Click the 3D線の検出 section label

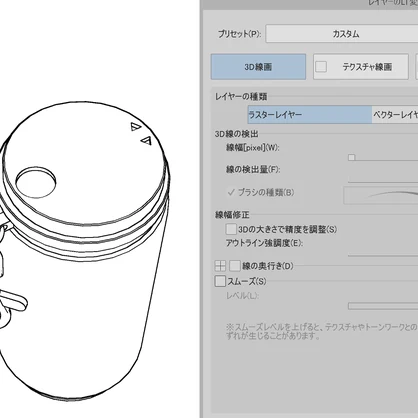[x=237, y=134]
